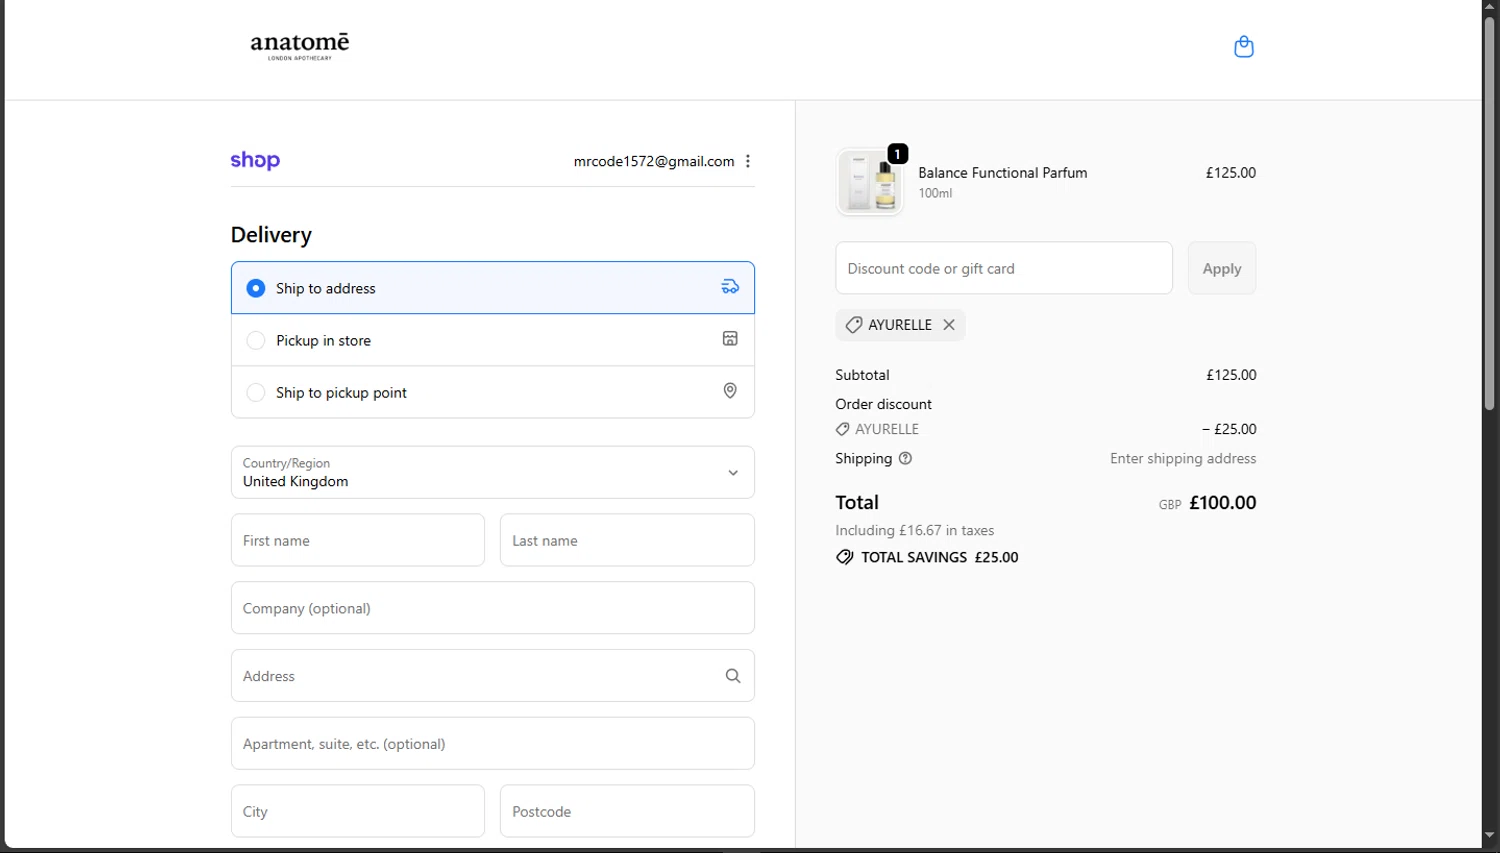1500x853 pixels.
Task: Click the product quantity badge
Action: (898, 154)
